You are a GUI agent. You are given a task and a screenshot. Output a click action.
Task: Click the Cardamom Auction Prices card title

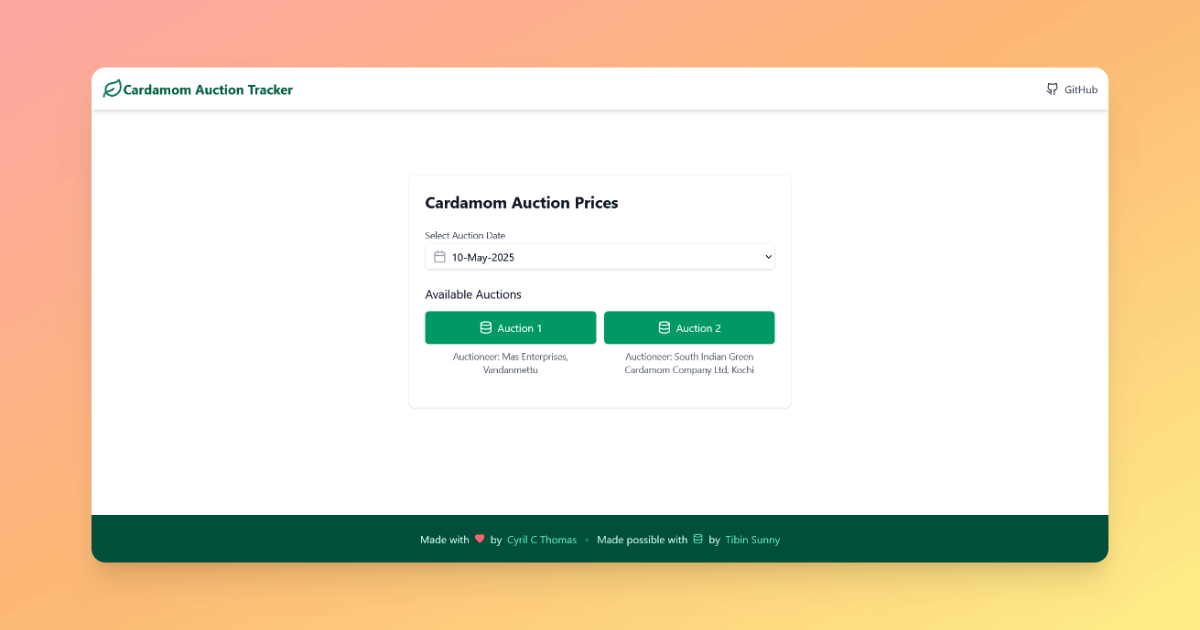click(x=522, y=203)
